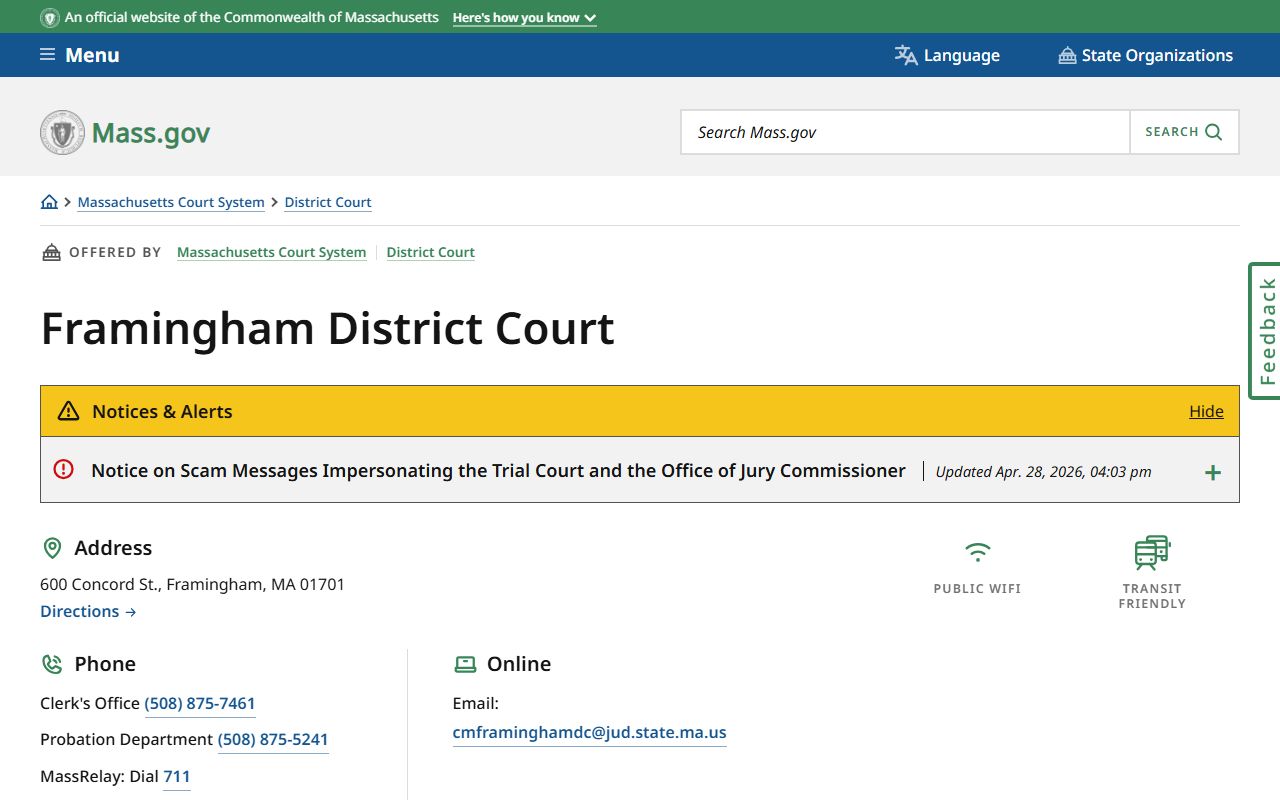Click MassRelay 711 number
This screenshot has height=800, width=1280.
176,776
